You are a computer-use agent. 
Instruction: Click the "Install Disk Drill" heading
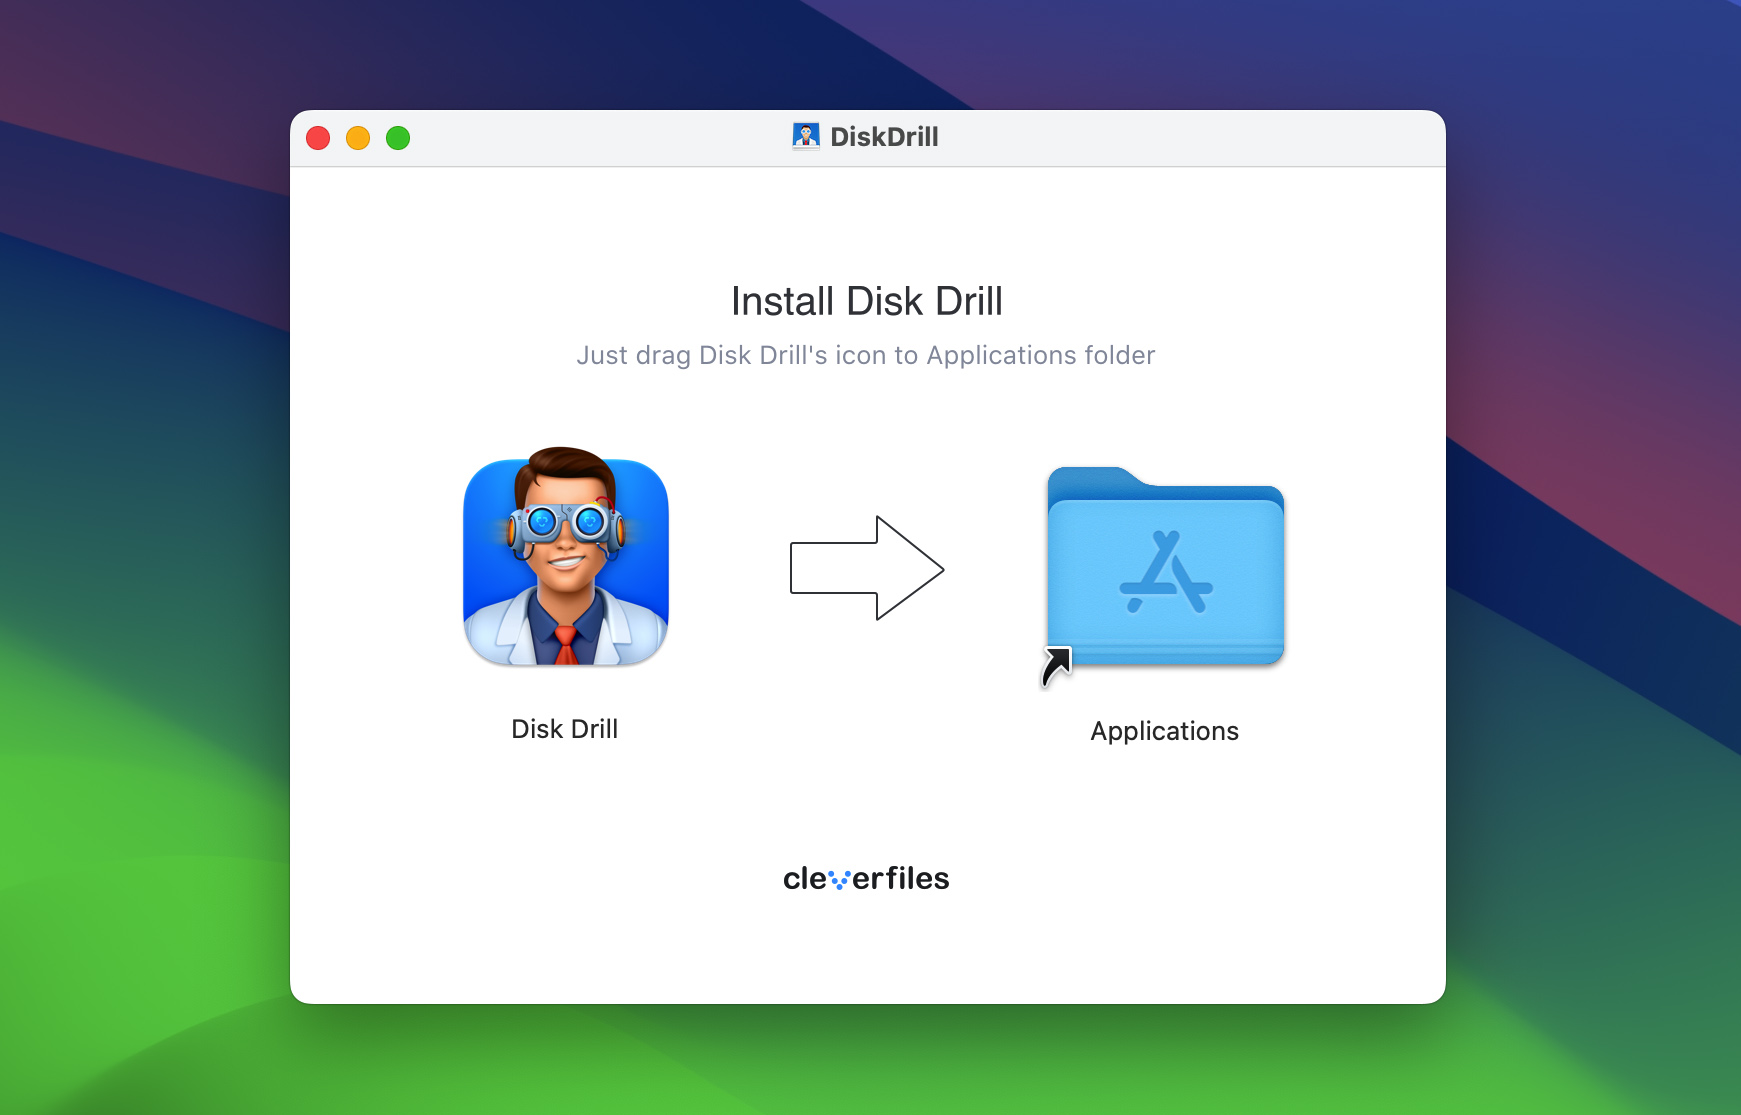coord(867,301)
